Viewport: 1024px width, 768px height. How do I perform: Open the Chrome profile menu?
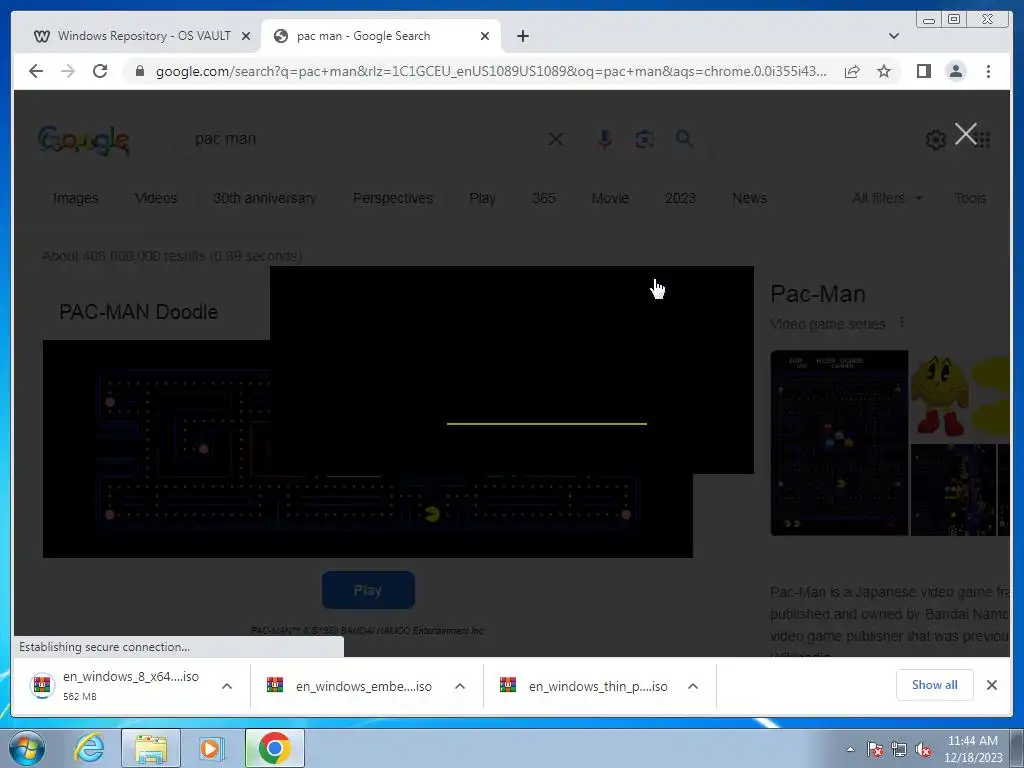click(955, 71)
